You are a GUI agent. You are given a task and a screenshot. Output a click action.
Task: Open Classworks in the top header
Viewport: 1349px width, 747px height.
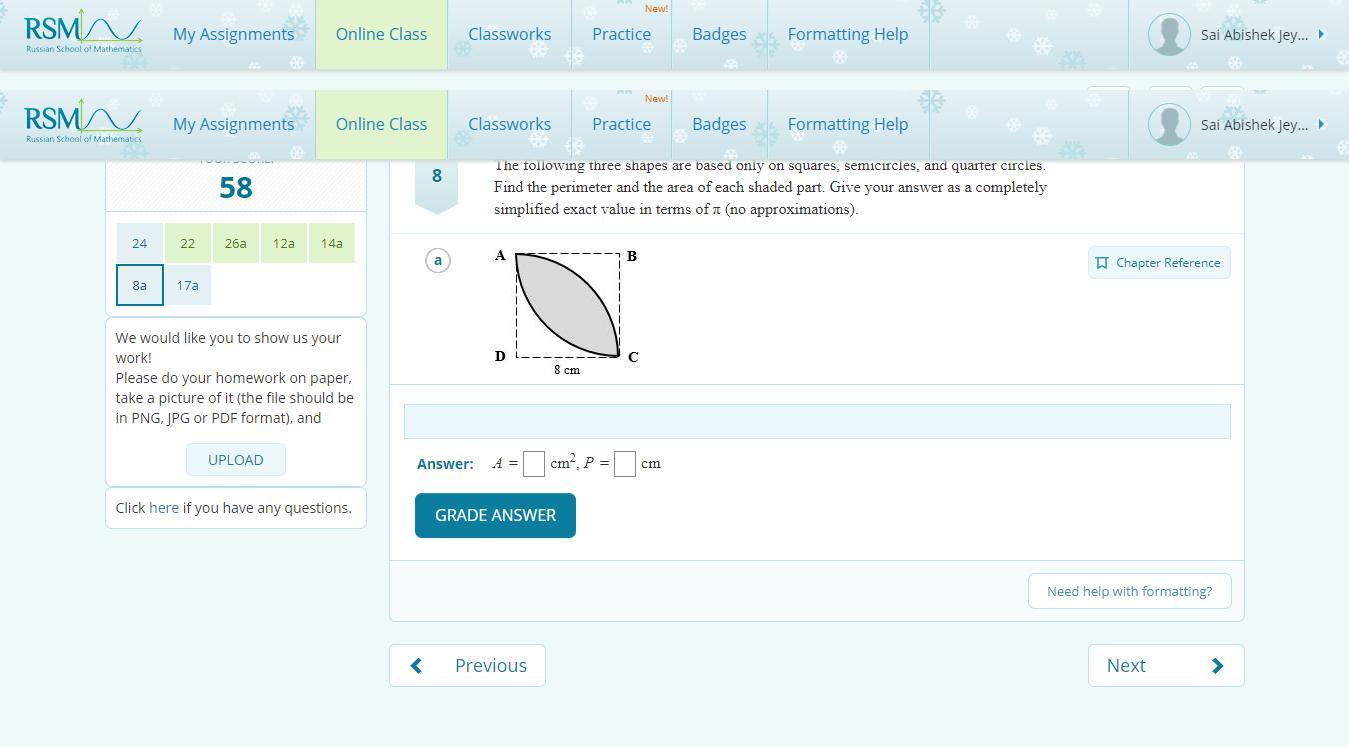pyautogui.click(x=509, y=34)
